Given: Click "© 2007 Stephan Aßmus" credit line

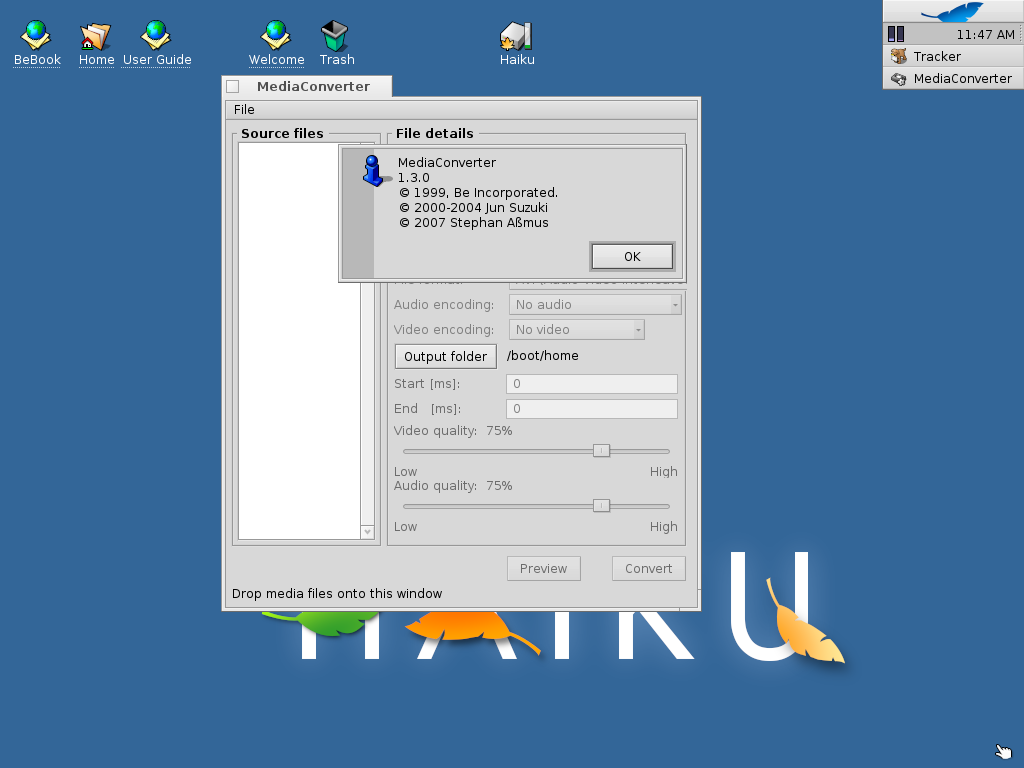Looking at the screenshot, I should pyautogui.click(x=473, y=223).
